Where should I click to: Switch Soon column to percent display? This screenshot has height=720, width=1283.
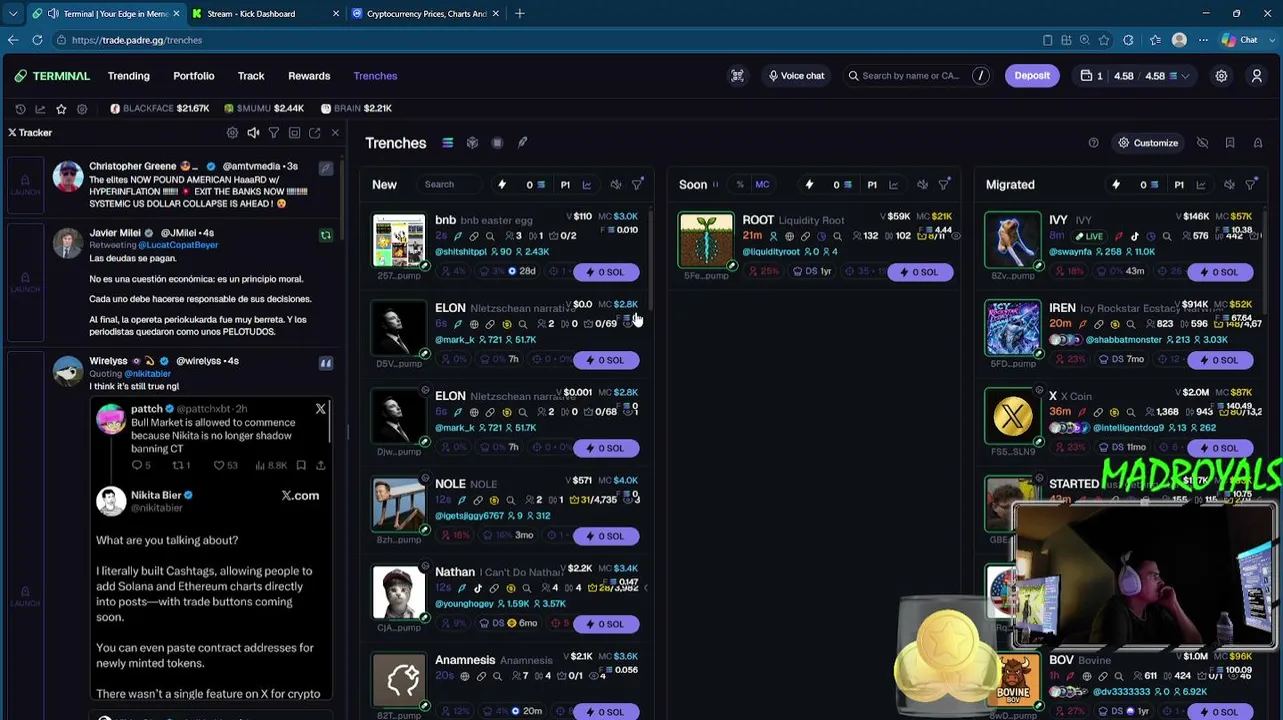pyautogui.click(x=740, y=185)
